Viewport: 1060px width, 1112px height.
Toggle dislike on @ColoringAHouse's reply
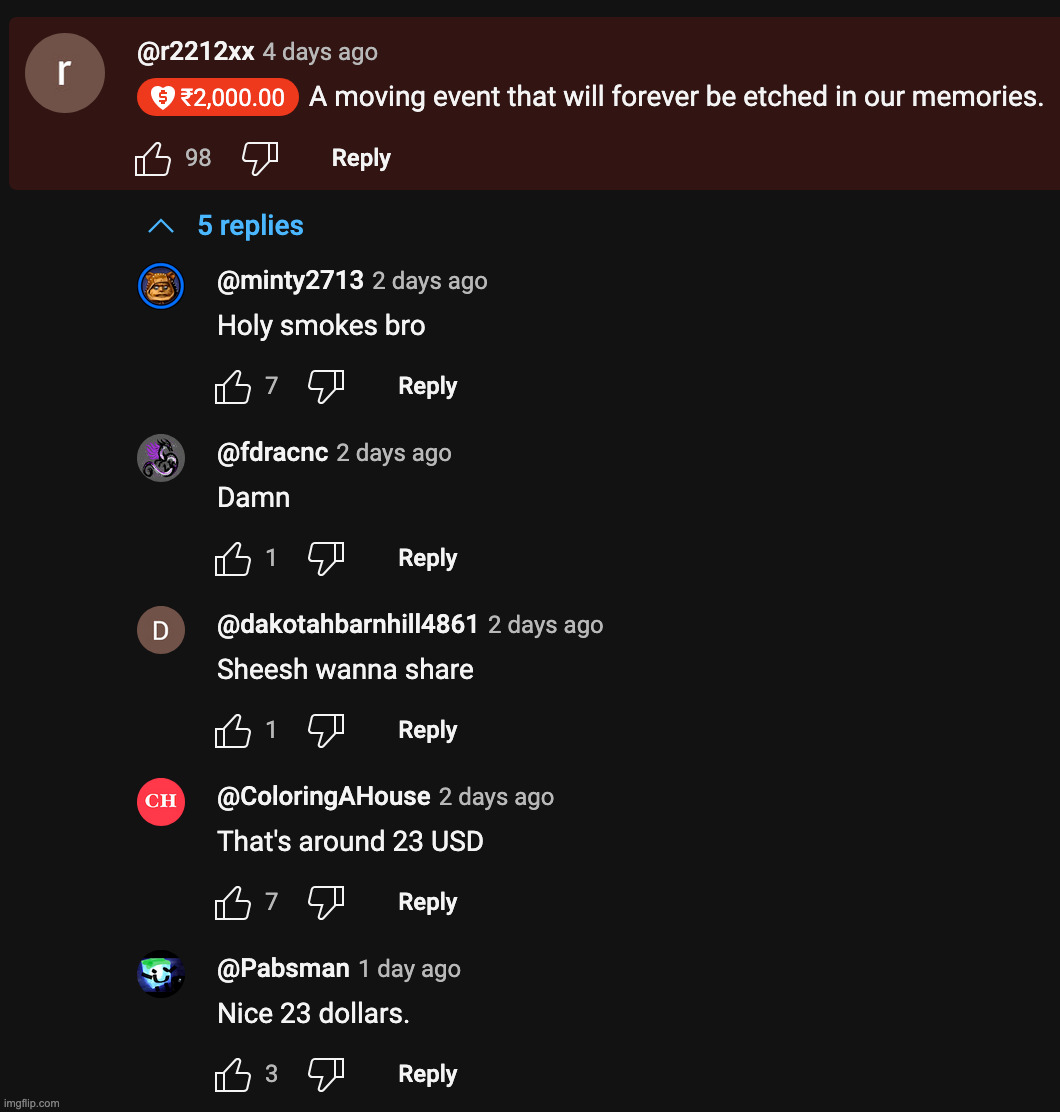[327, 902]
